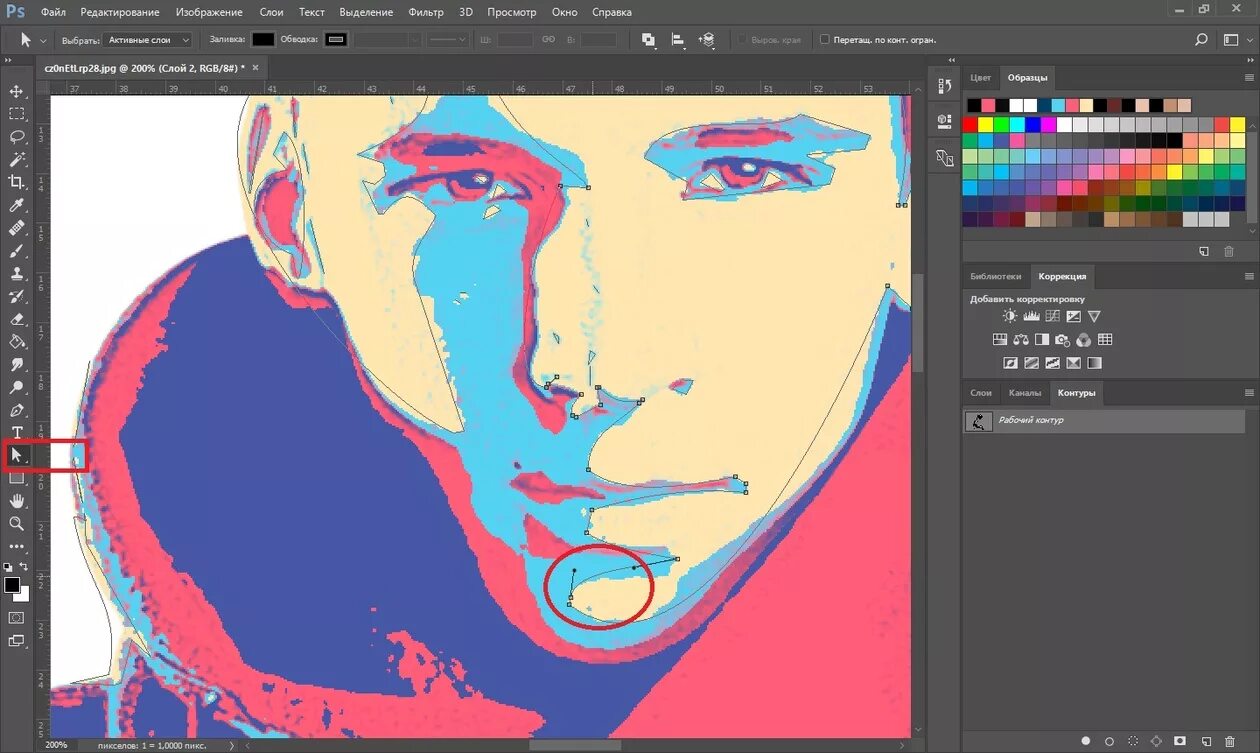Select the Pen tool in toolbar
The image size is (1260, 753).
pos(16,410)
